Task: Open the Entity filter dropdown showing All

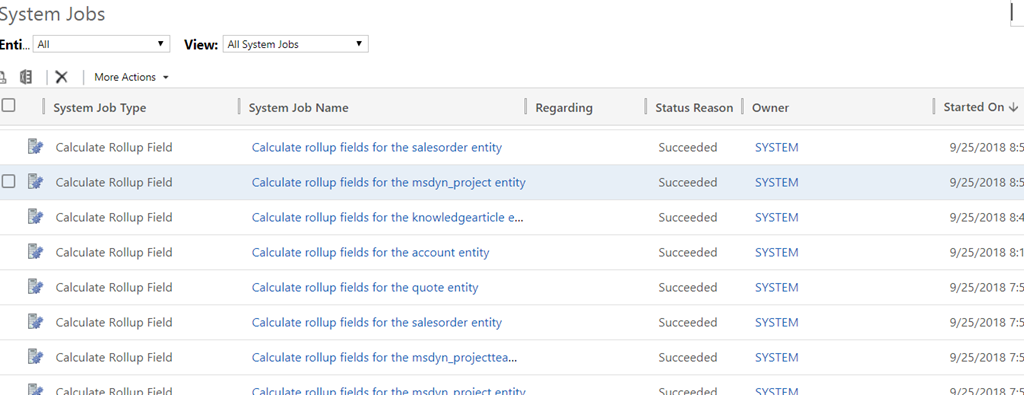Action: [101, 44]
